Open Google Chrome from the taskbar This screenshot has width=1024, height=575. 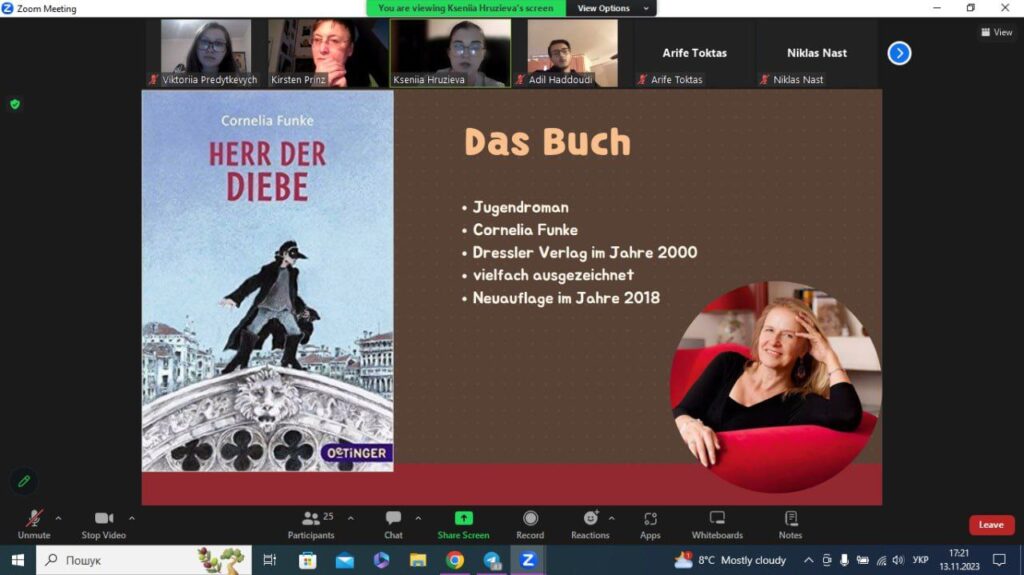pyautogui.click(x=455, y=560)
